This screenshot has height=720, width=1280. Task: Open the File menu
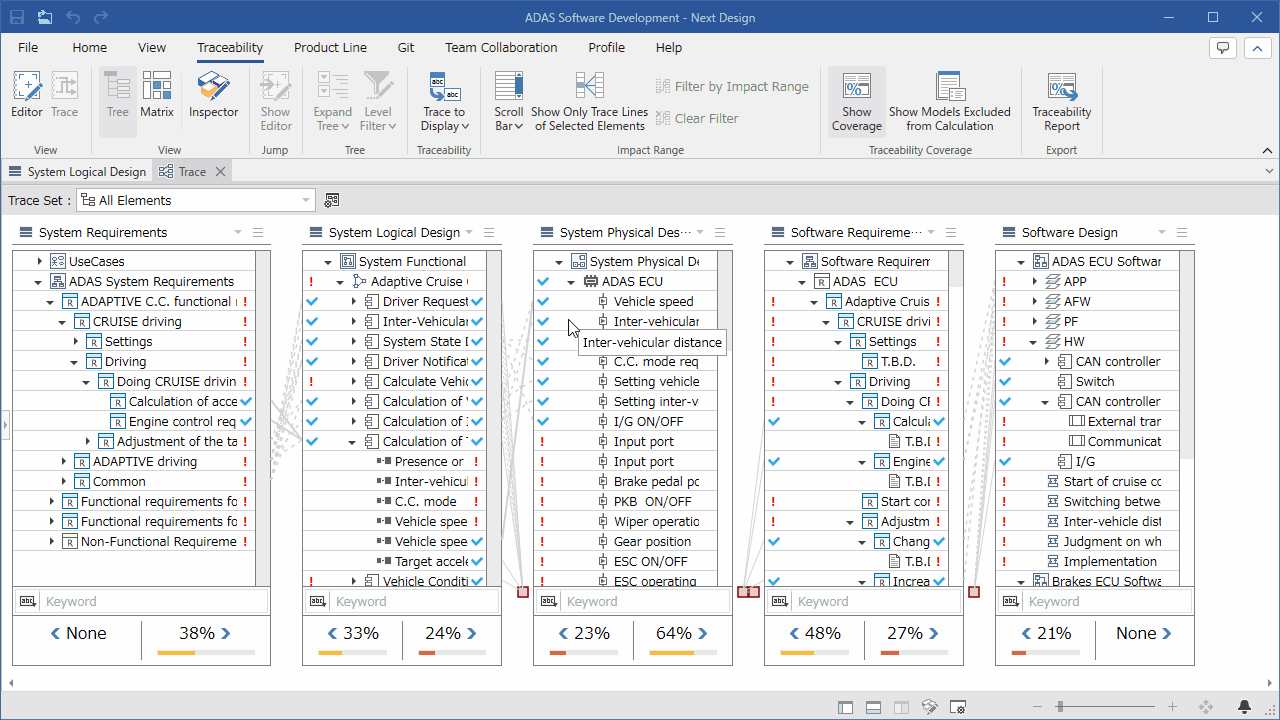[28, 47]
